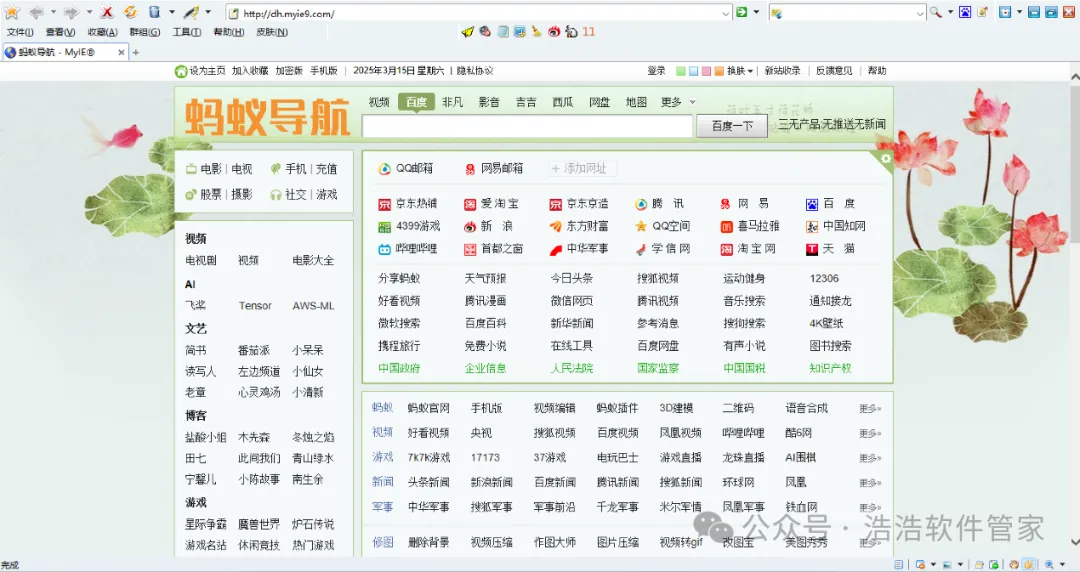
Task: Pick the blue skin color swatch
Action: coord(694,71)
